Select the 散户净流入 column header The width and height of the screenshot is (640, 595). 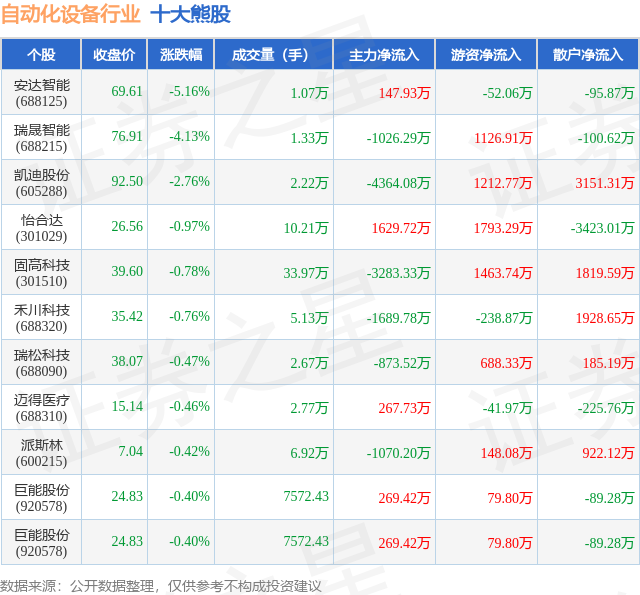coord(588,55)
